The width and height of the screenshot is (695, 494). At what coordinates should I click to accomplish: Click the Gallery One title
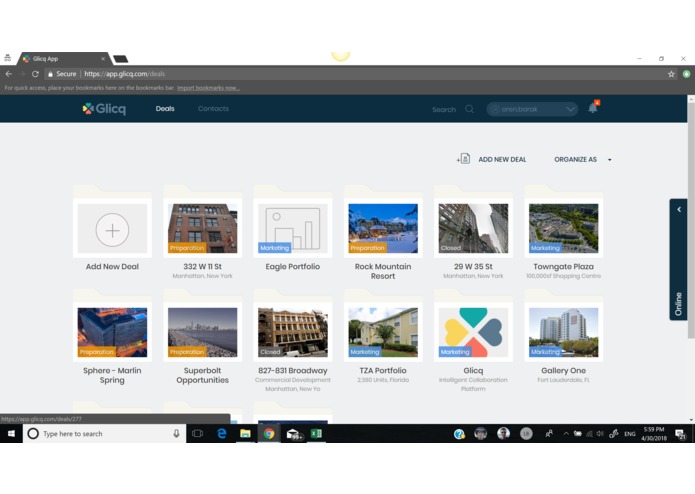(x=563, y=370)
